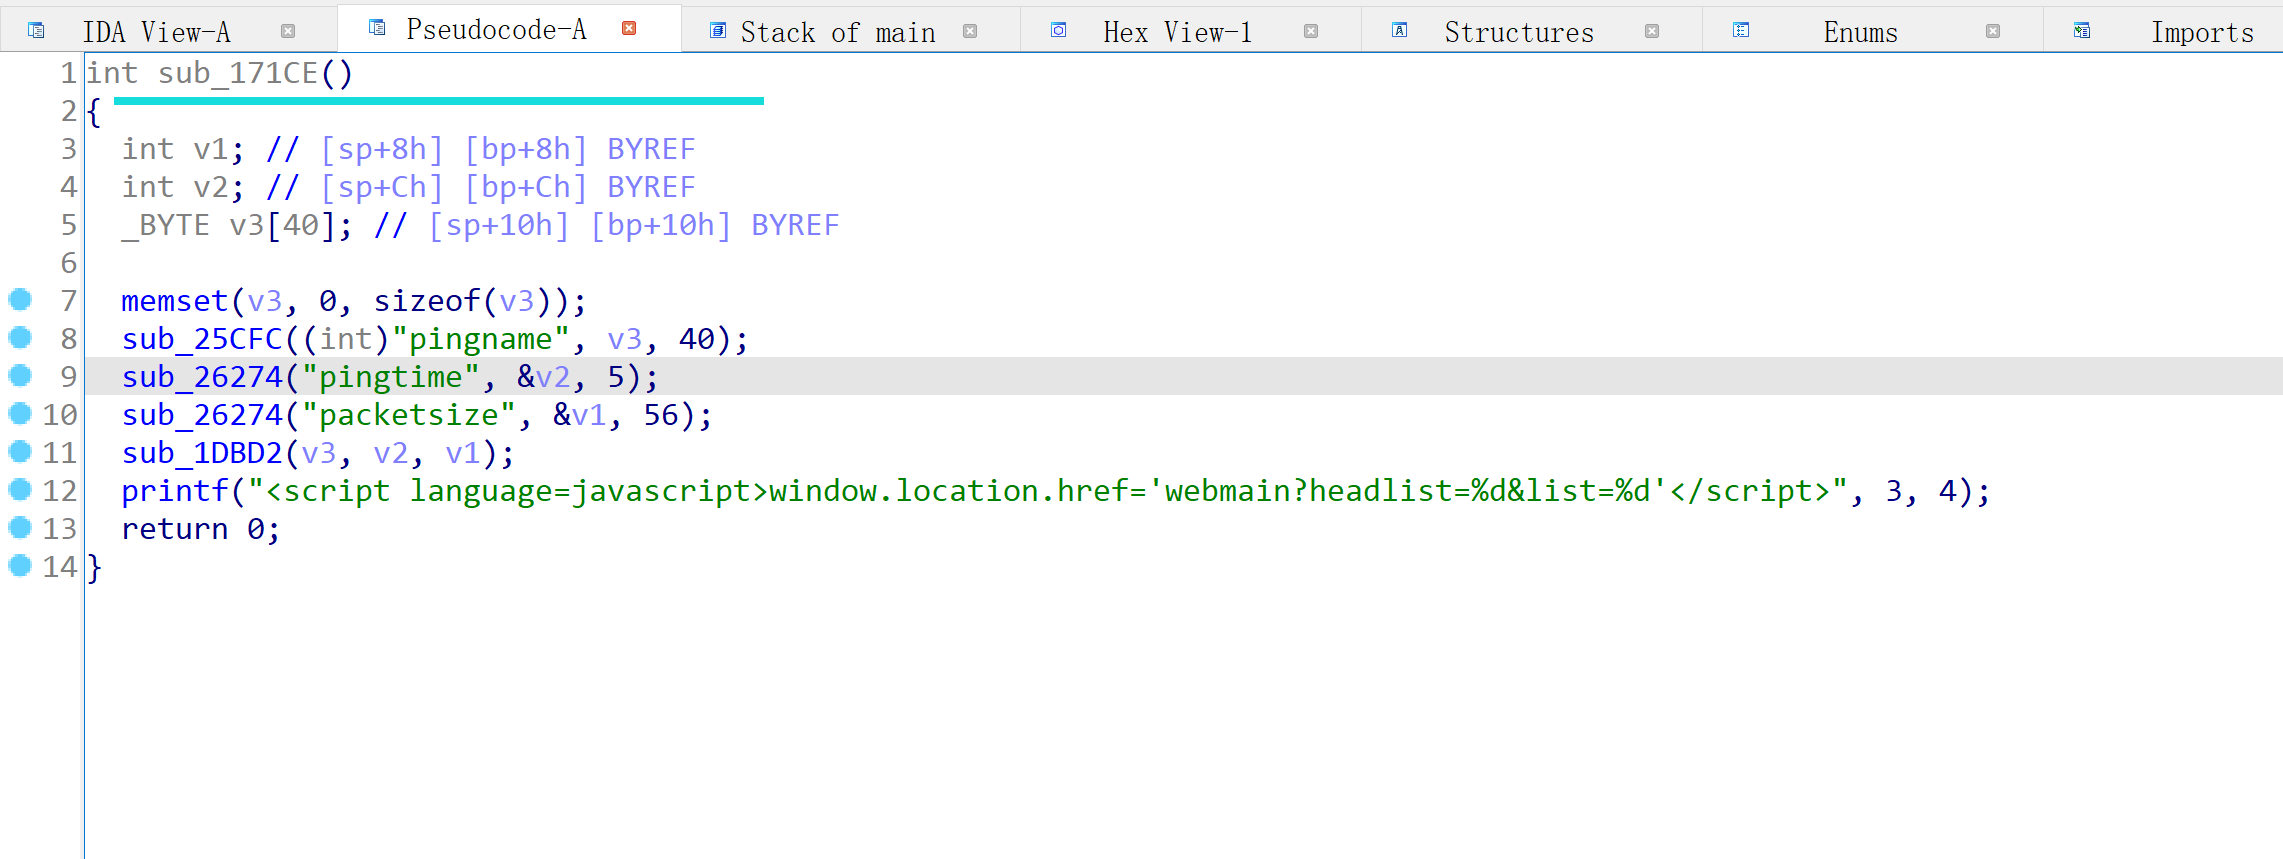2283x859 pixels.
Task: Click line number 6 in gutter
Action: (68, 263)
